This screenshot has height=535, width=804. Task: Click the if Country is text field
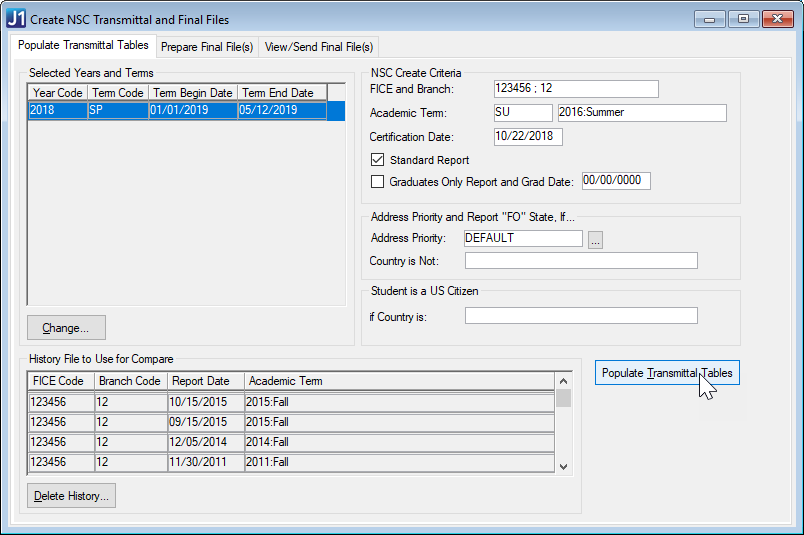(x=580, y=316)
